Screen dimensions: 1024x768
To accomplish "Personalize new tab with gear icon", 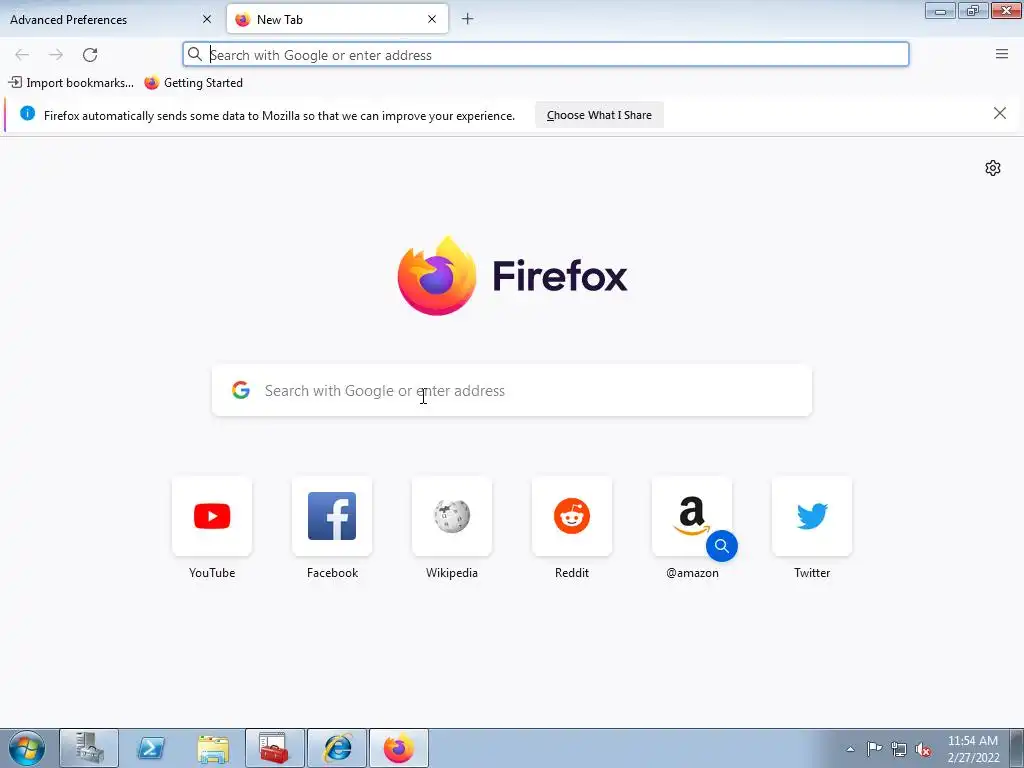I will 993,168.
